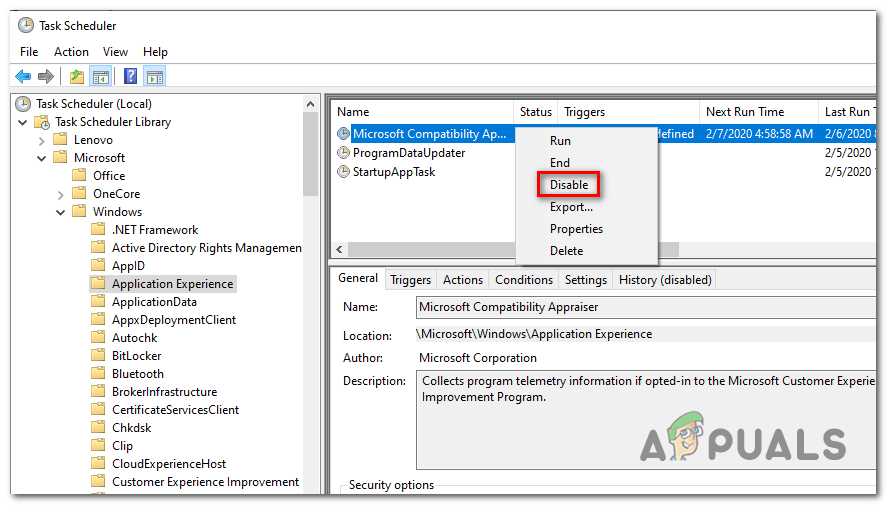
Task: Click the Back arrow toolbar icon
Action: [x=22, y=76]
